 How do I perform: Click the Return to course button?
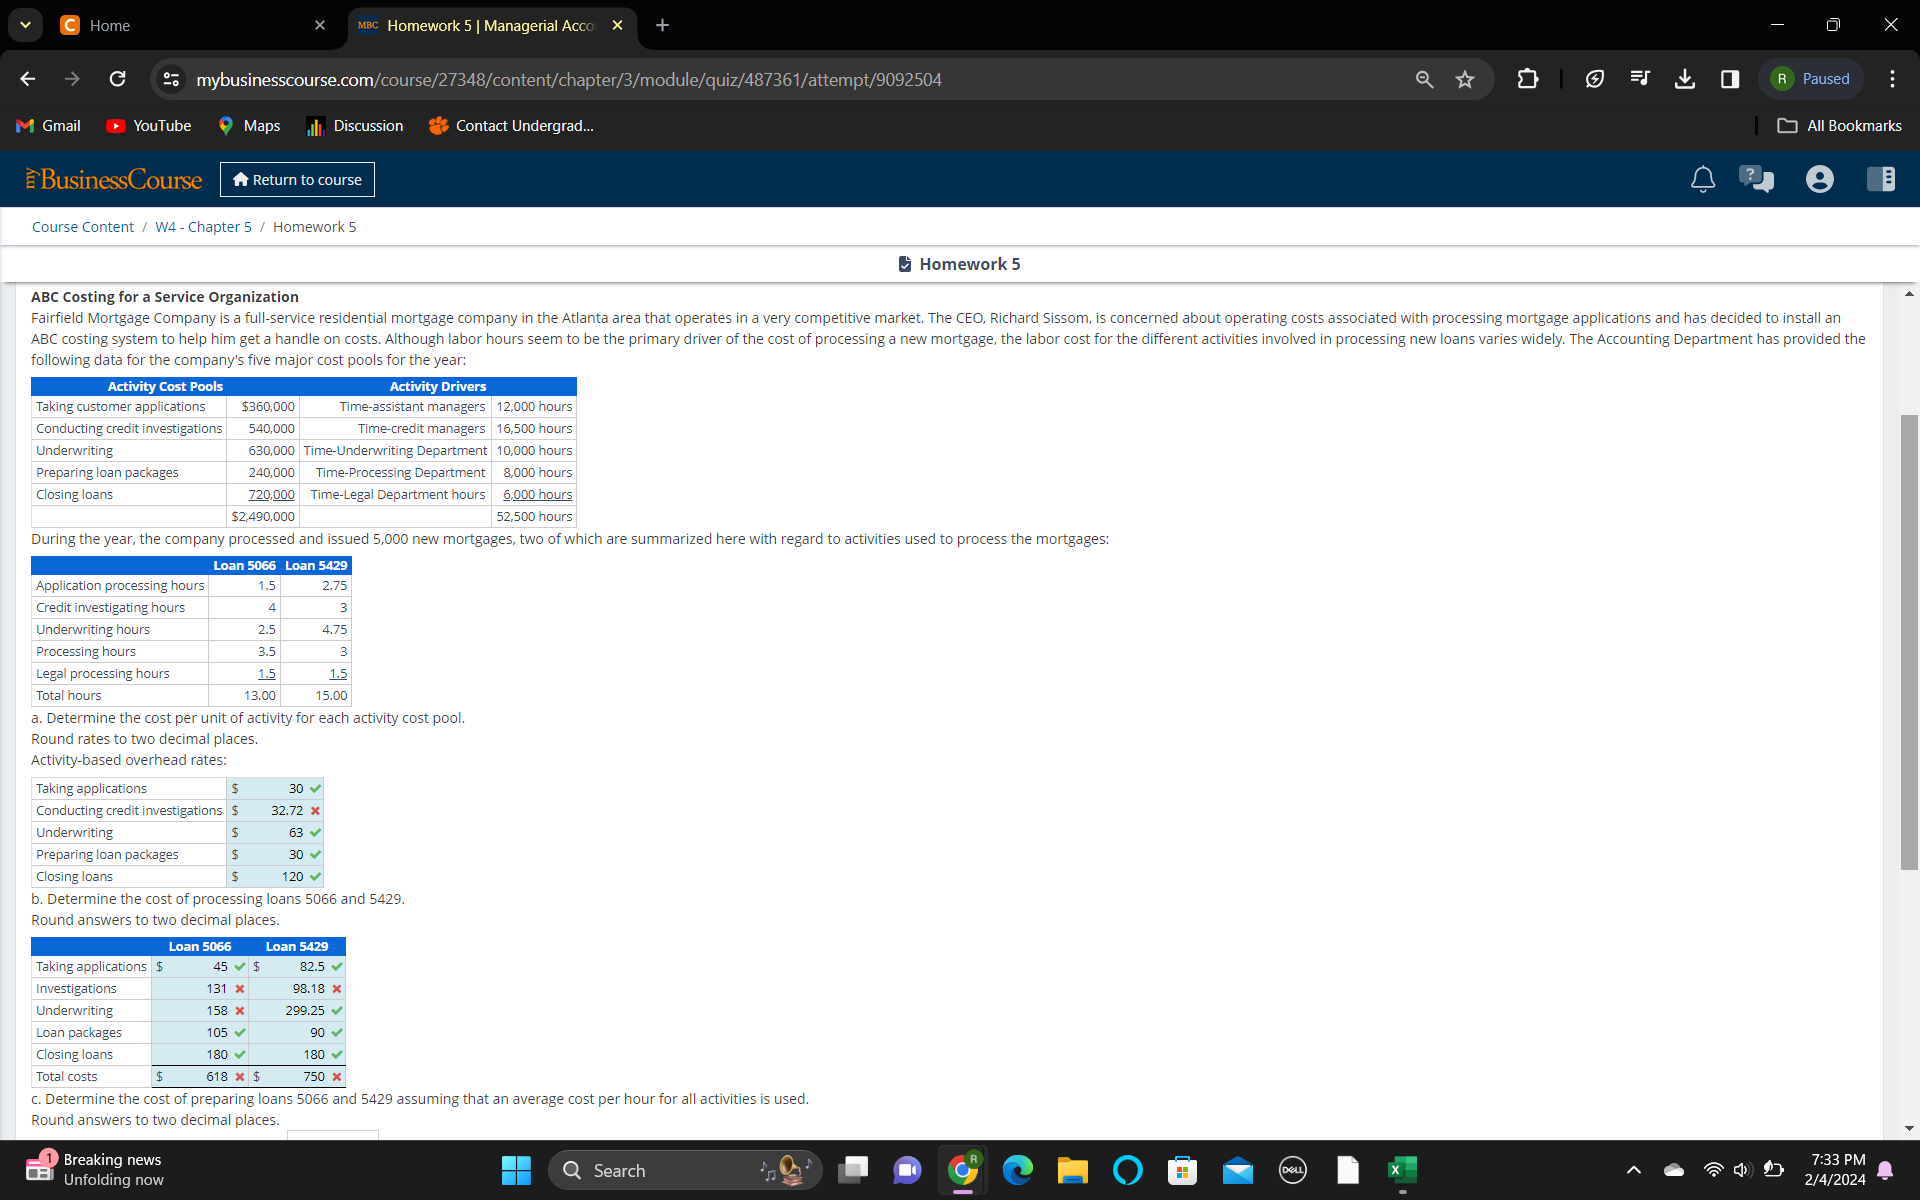pyautogui.click(x=296, y=179)
